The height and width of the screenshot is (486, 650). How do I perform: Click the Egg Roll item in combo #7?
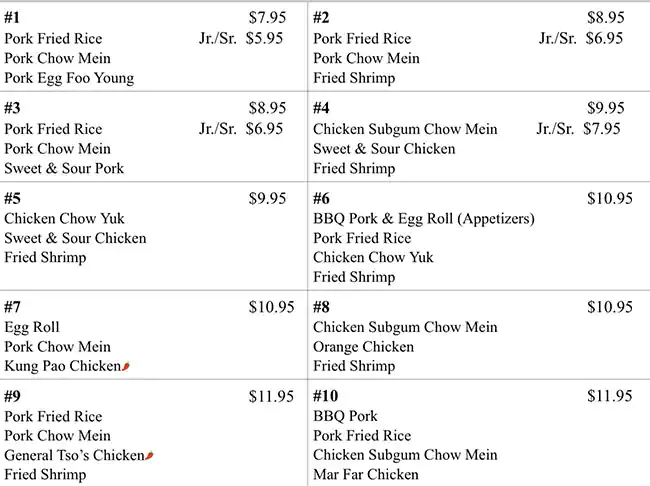[32, 327]
